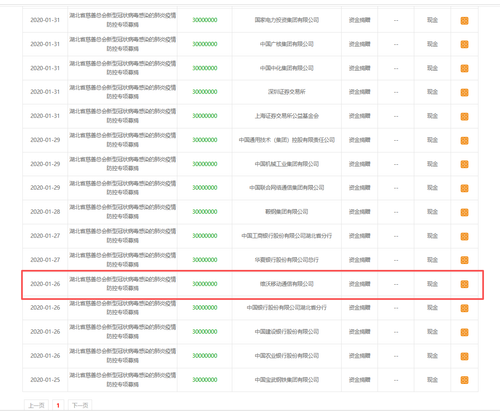This screenshot has height=411, width=500.
Task: Open the orange detail icon for 中国机械工业集团有限公司
Action: click(464, 164)
